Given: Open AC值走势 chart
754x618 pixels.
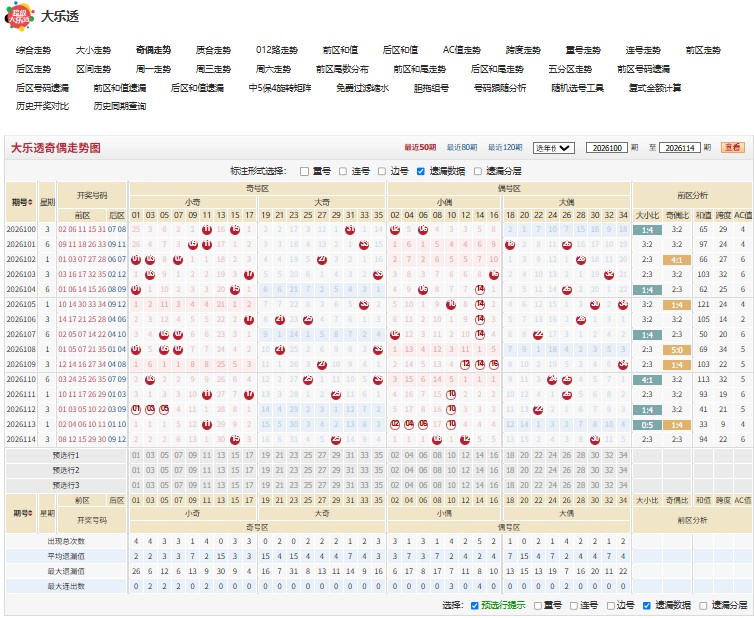Looking at the screenshot, I should (462, 50).
